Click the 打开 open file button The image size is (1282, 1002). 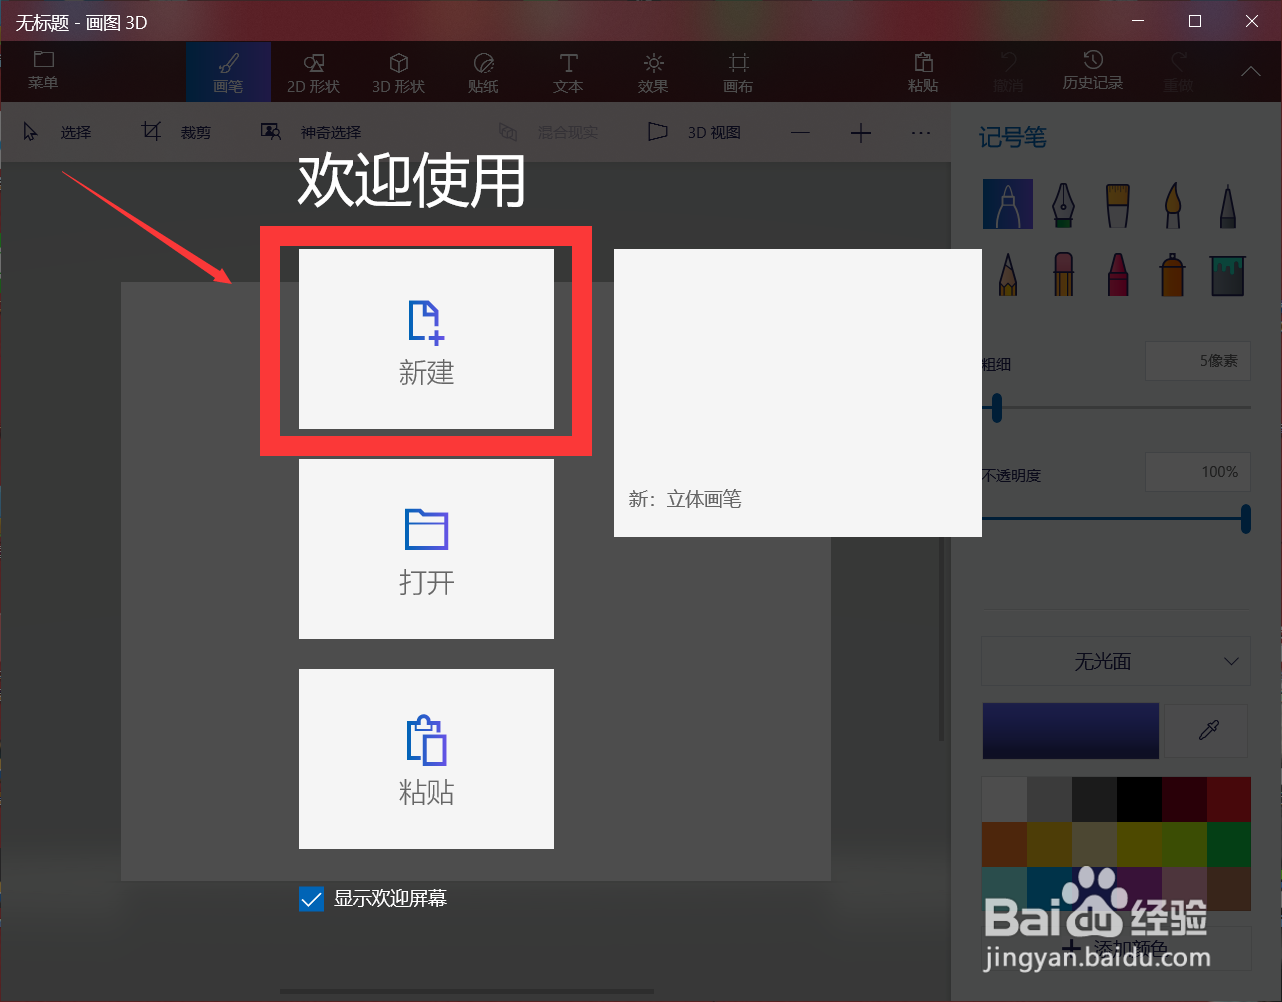[426, 549]
